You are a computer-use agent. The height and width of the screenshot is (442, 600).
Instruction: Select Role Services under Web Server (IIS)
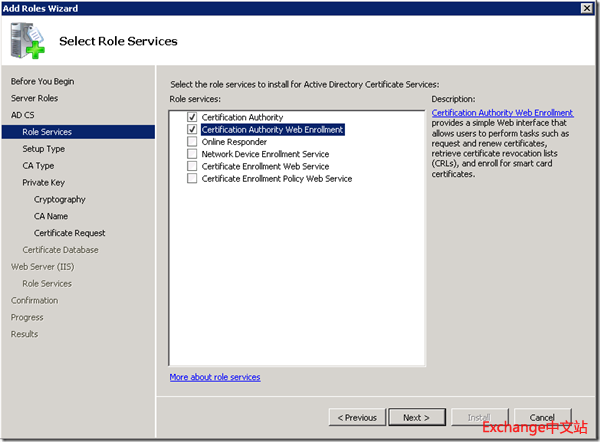pyautogui.click(x=47, y=284)
